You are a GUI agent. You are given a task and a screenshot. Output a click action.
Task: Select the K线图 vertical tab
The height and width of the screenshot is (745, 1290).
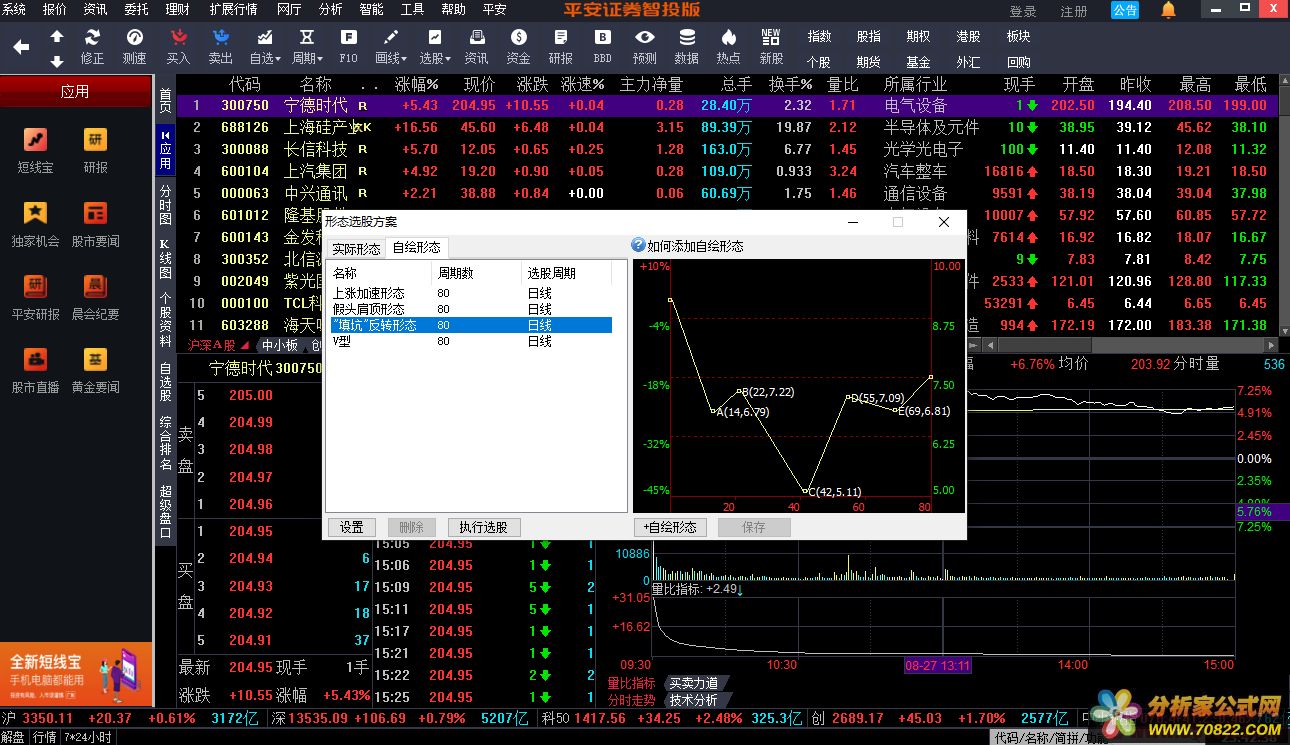pos(166,258)
